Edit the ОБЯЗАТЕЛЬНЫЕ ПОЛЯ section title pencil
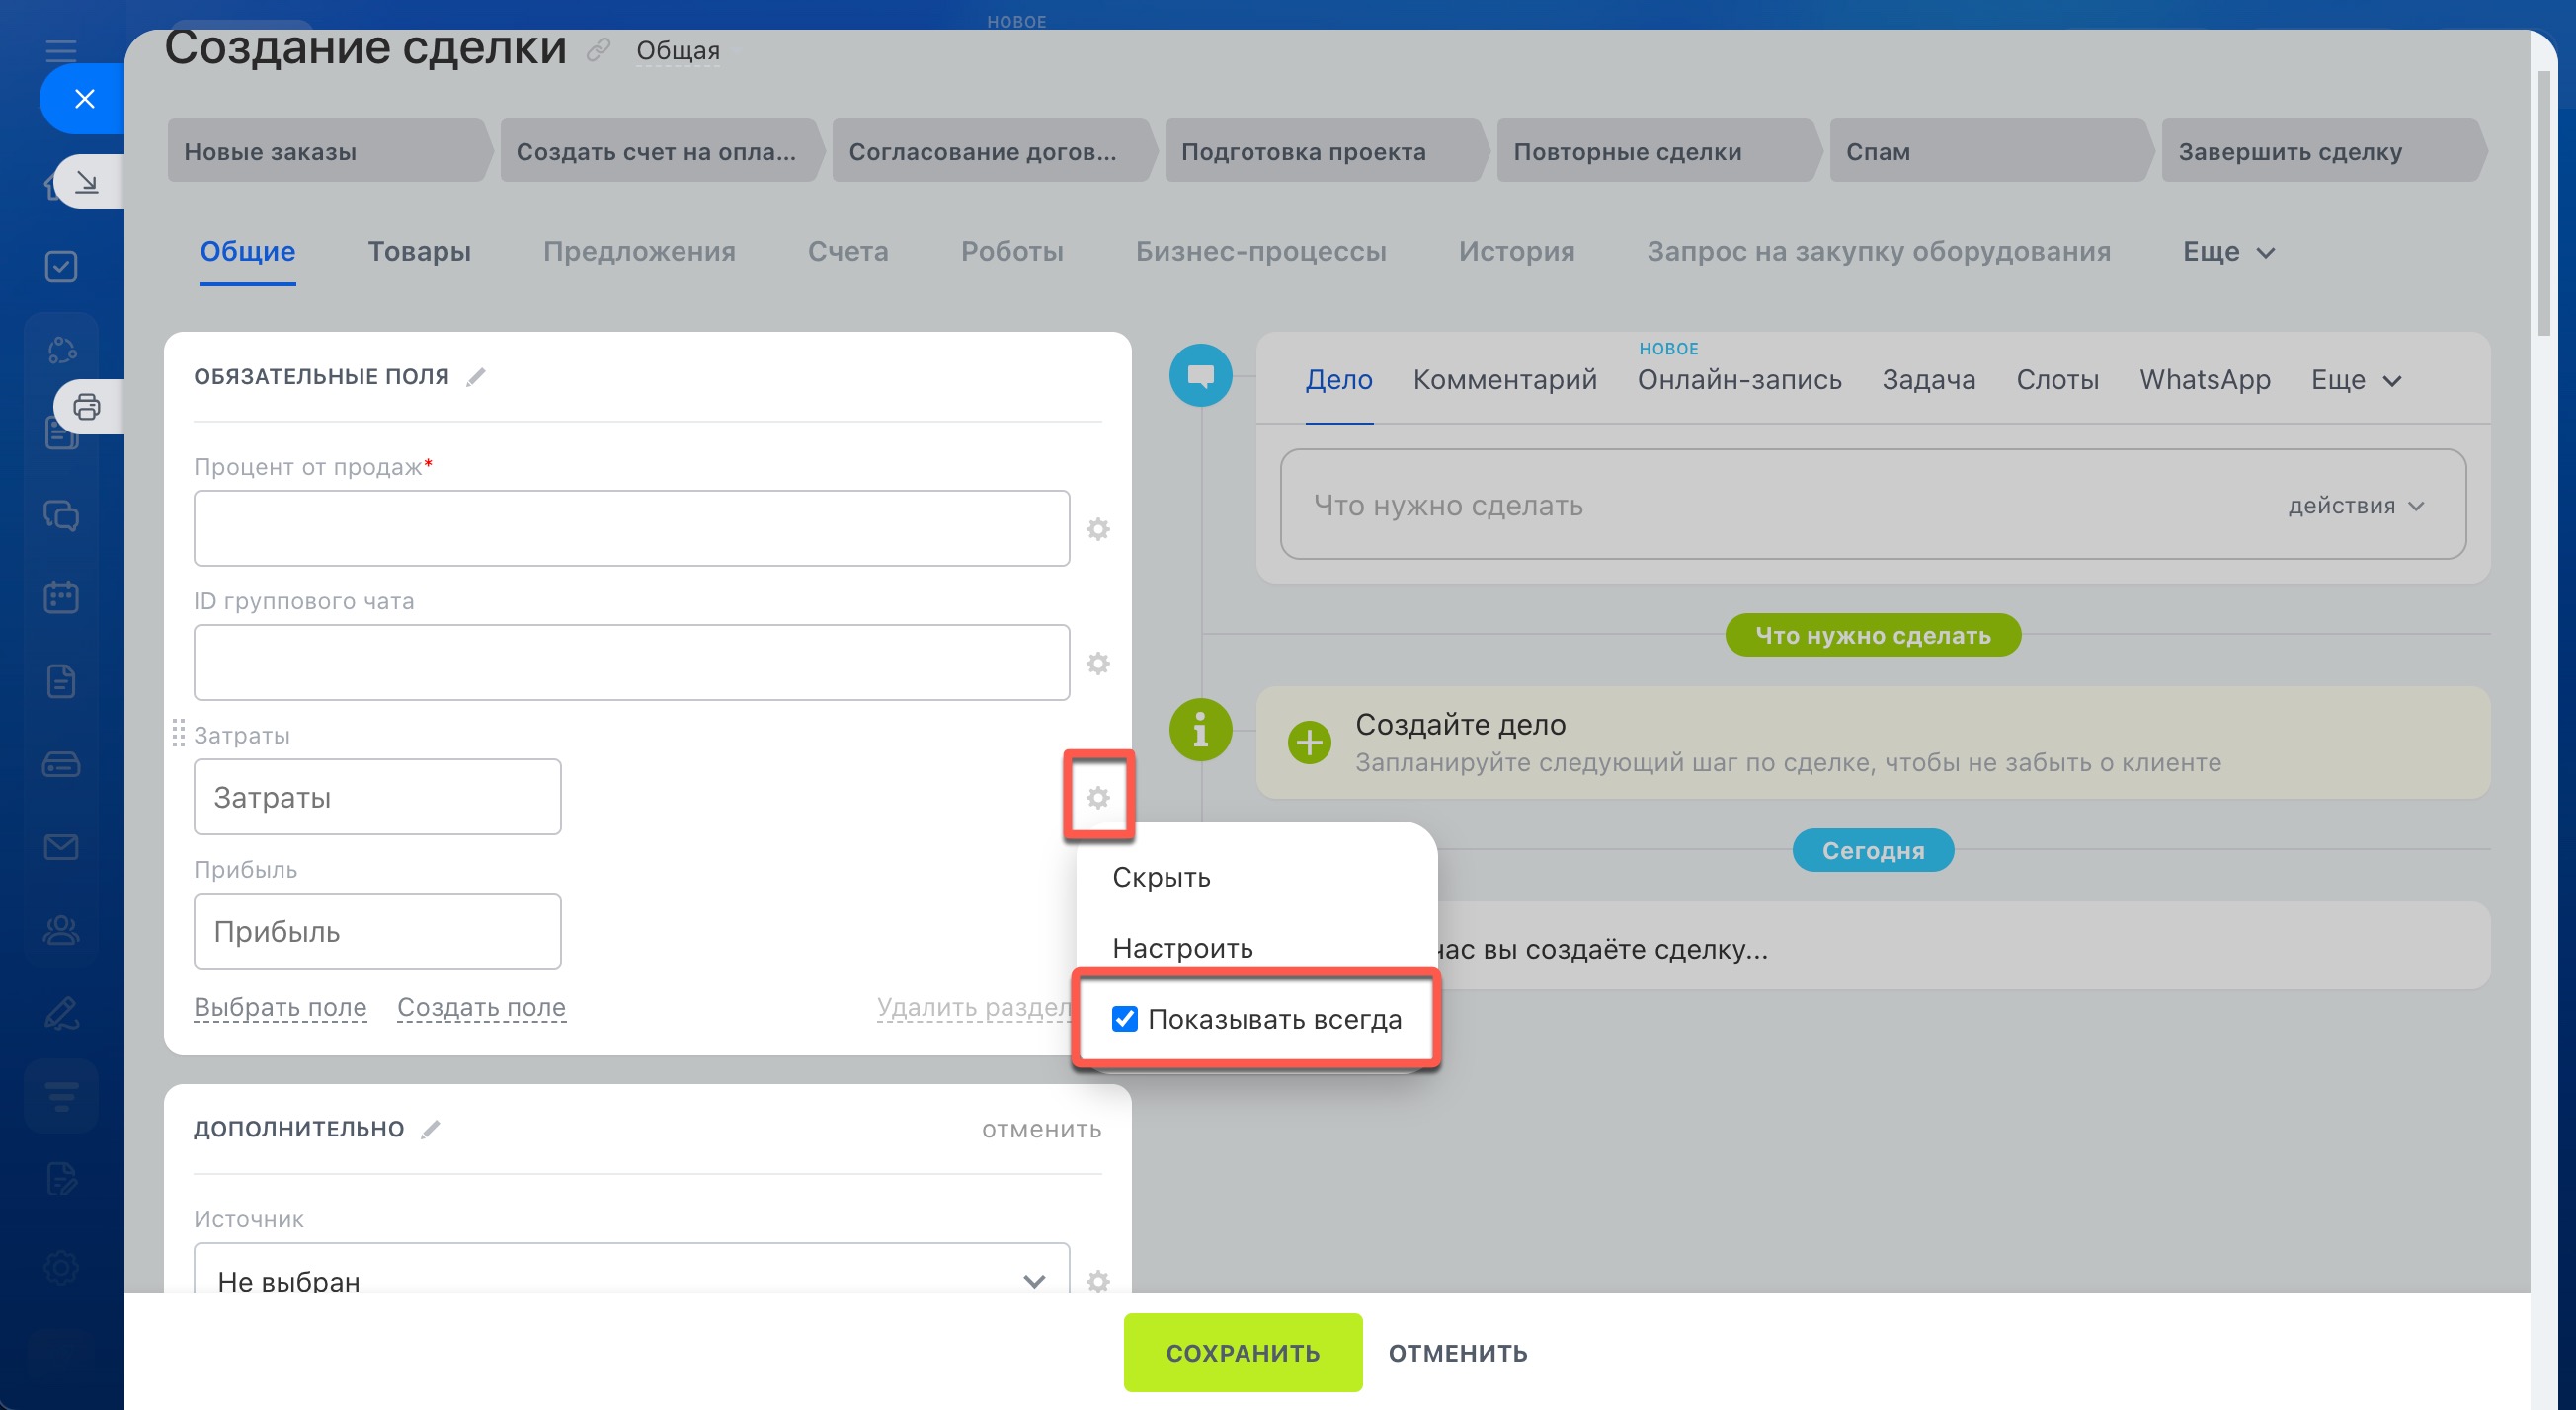This screenshot has height=1410, width=2576. point(476,377)
